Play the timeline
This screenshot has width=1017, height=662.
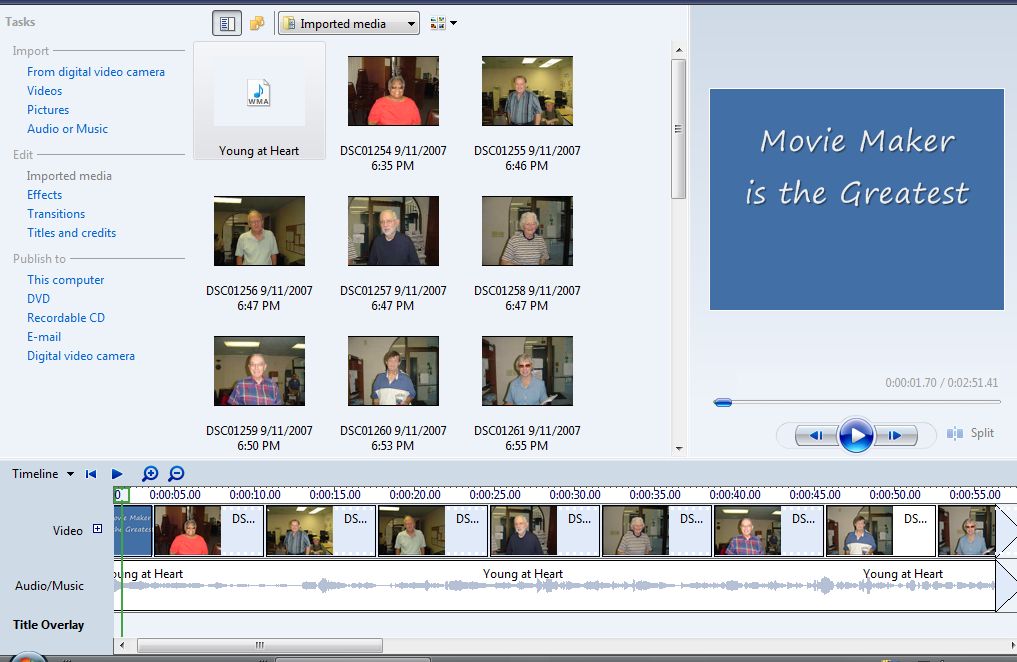pyautogui.click(x=117, y=474)
